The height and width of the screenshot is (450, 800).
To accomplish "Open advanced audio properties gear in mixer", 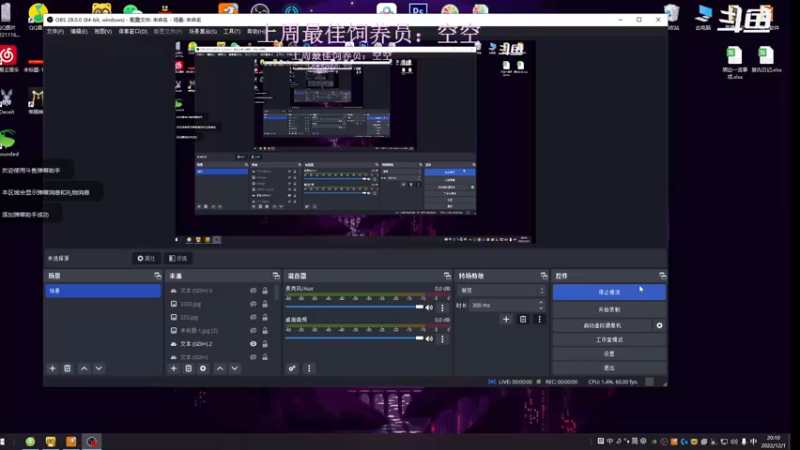I will tap(292, 368).
